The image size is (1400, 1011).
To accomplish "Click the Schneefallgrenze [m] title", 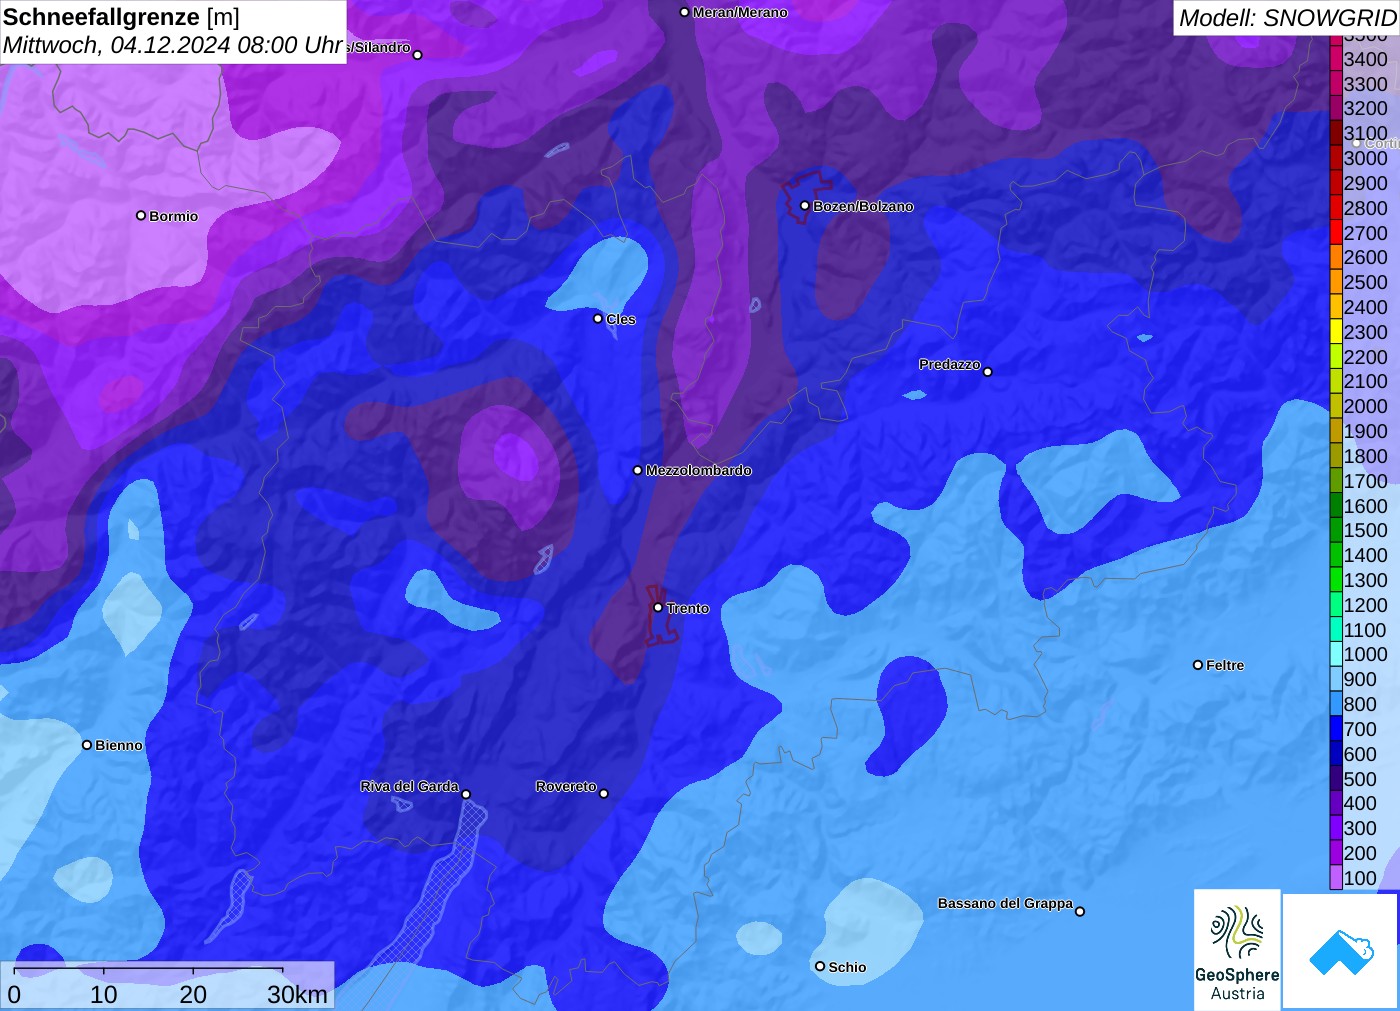I will tap(121, 17).
